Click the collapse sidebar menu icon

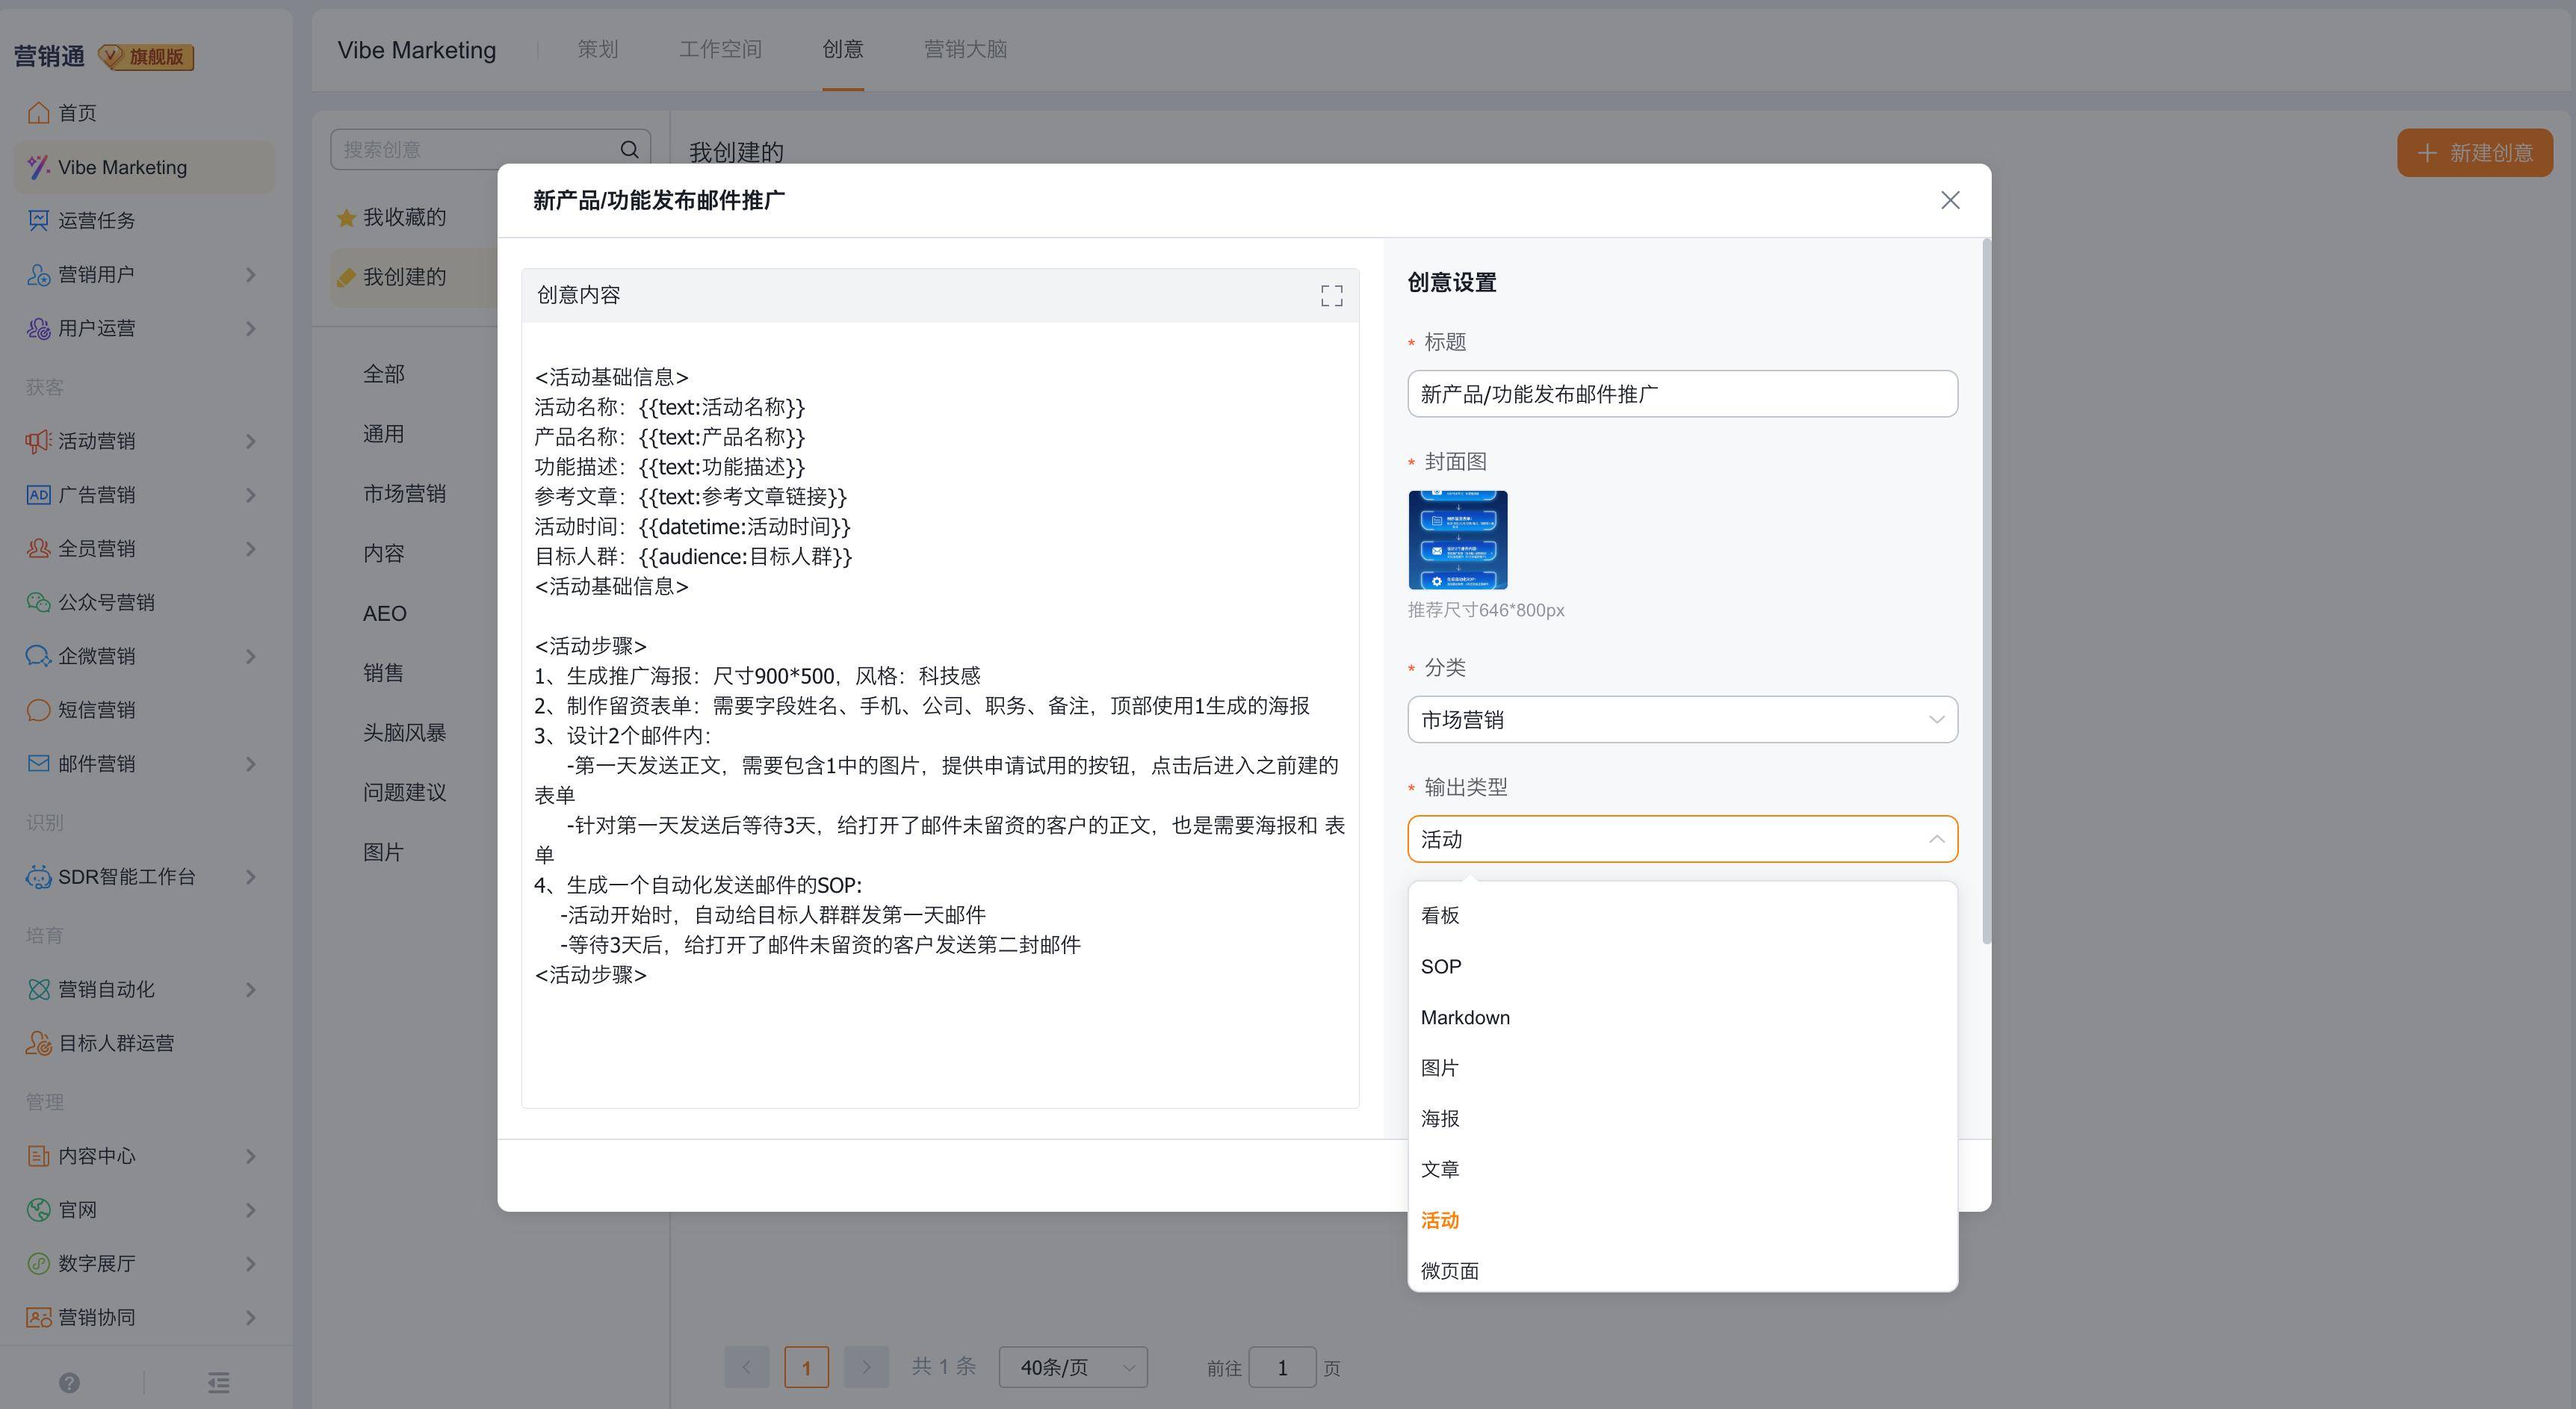(219, 1382)
